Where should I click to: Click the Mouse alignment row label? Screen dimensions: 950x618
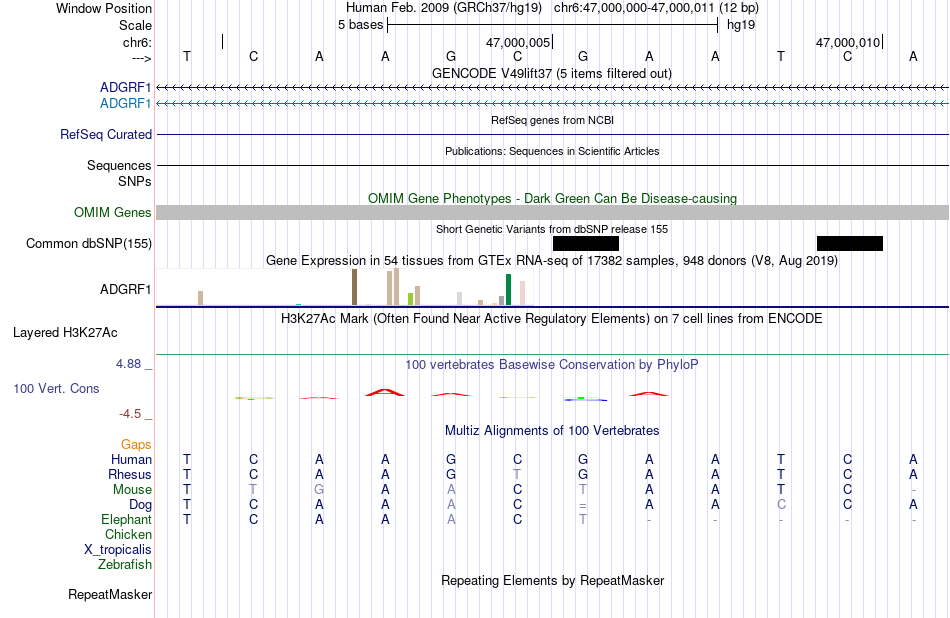[x=132, y=490]
